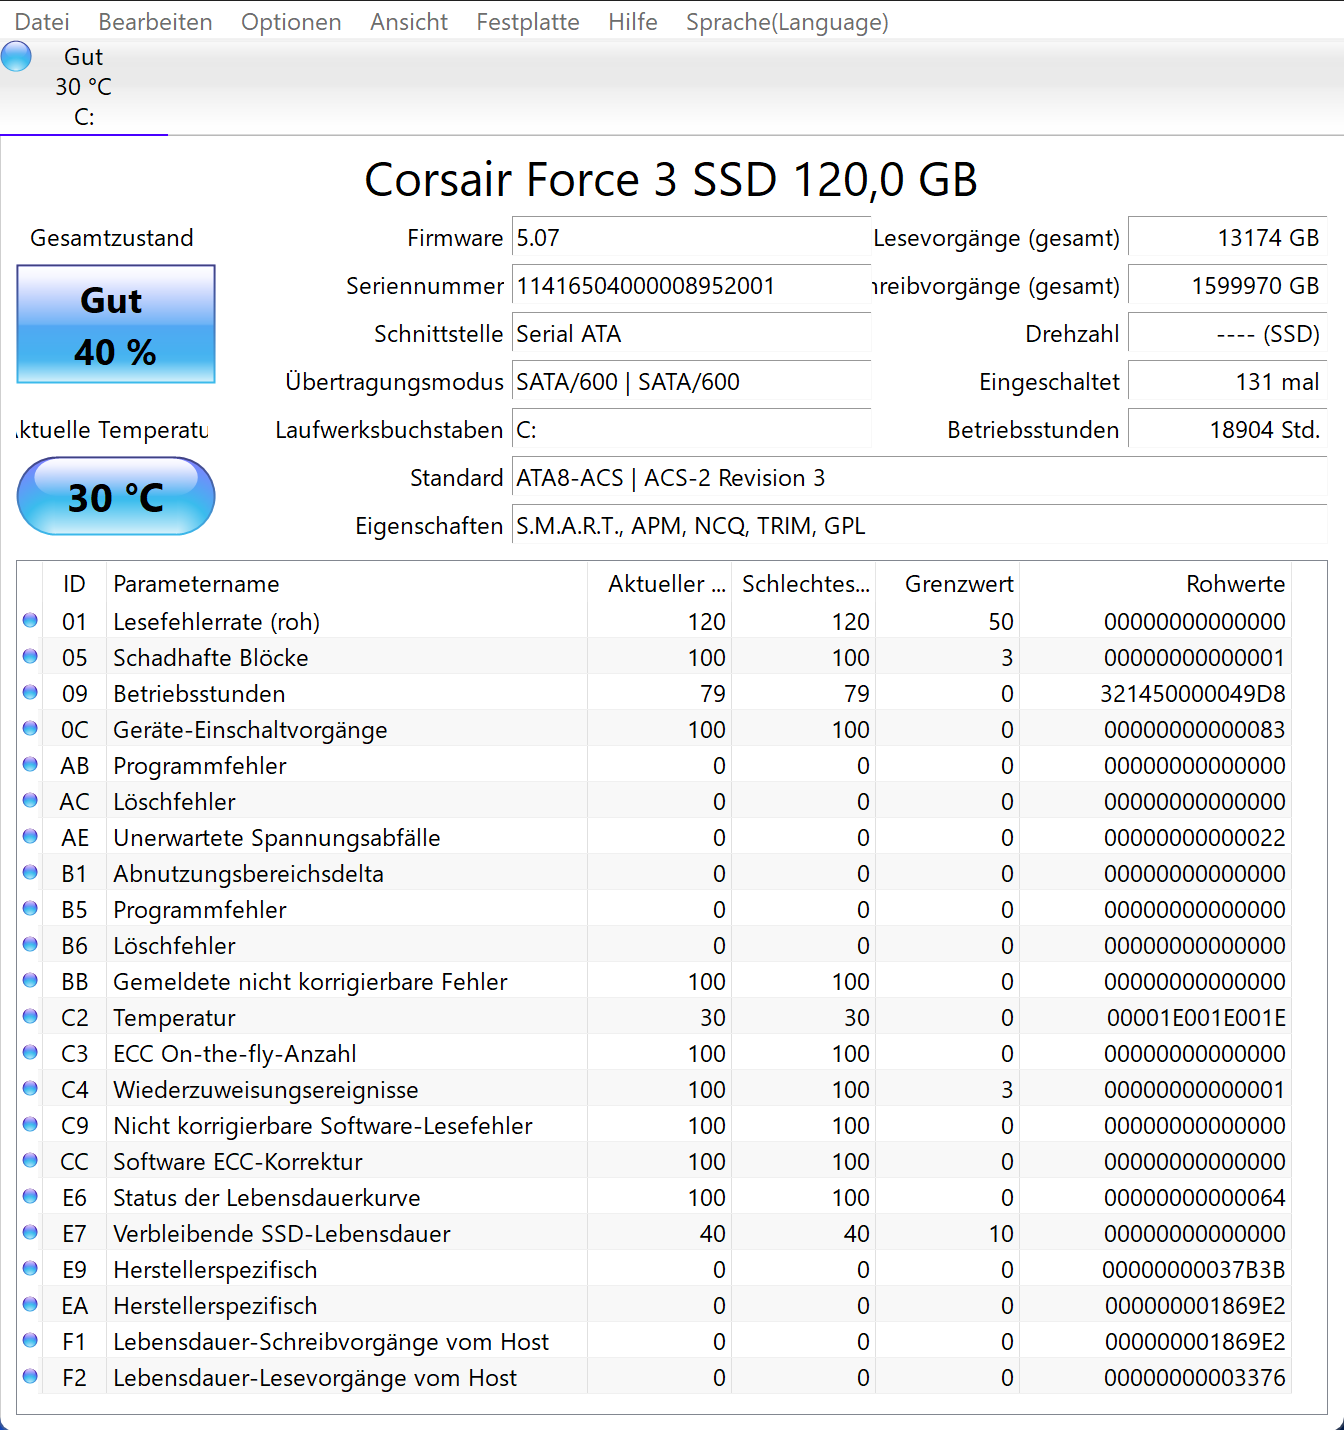The image size is (1344, 1430).
Task: Click the 30 °C temperature indicator
Action: point(115,496)
